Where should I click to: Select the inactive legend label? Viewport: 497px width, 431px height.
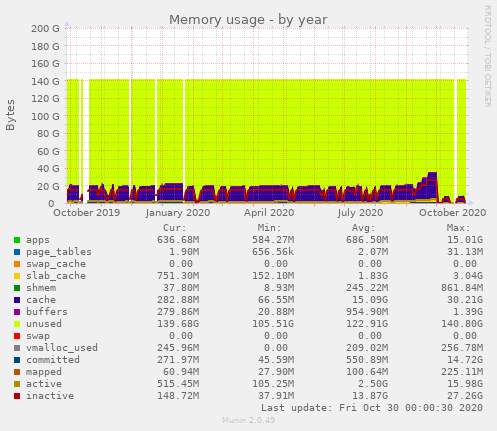click(x=50, y=396)
